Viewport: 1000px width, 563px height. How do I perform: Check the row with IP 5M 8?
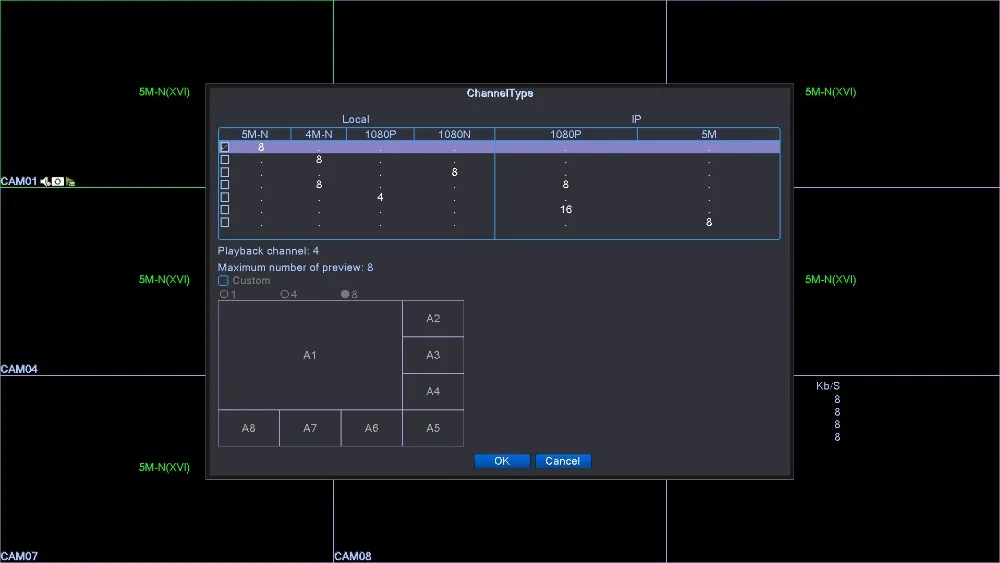click(x=224, y=223)
